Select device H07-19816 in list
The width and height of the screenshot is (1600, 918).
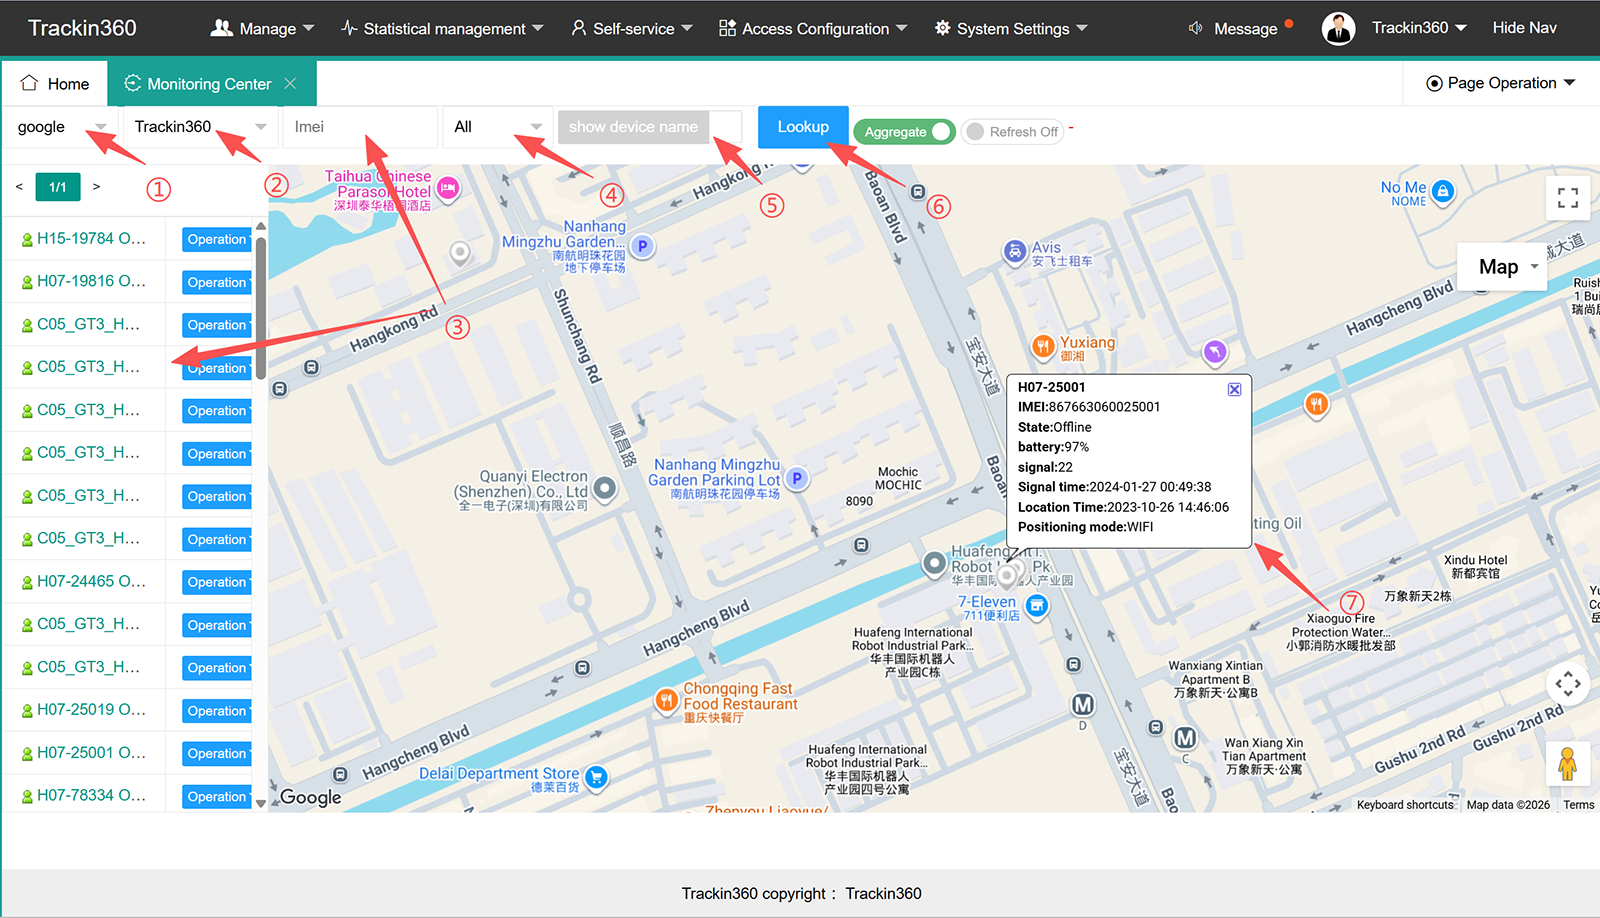click(91, 281)
